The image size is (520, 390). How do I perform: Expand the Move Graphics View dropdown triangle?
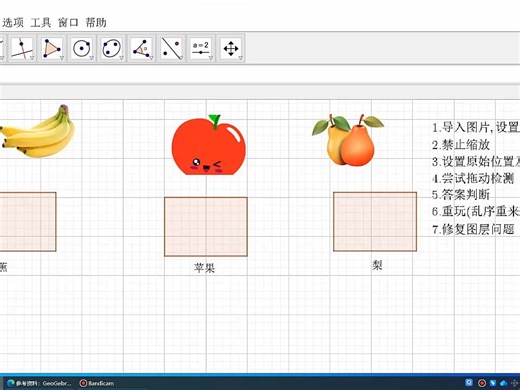coord(241,58)
